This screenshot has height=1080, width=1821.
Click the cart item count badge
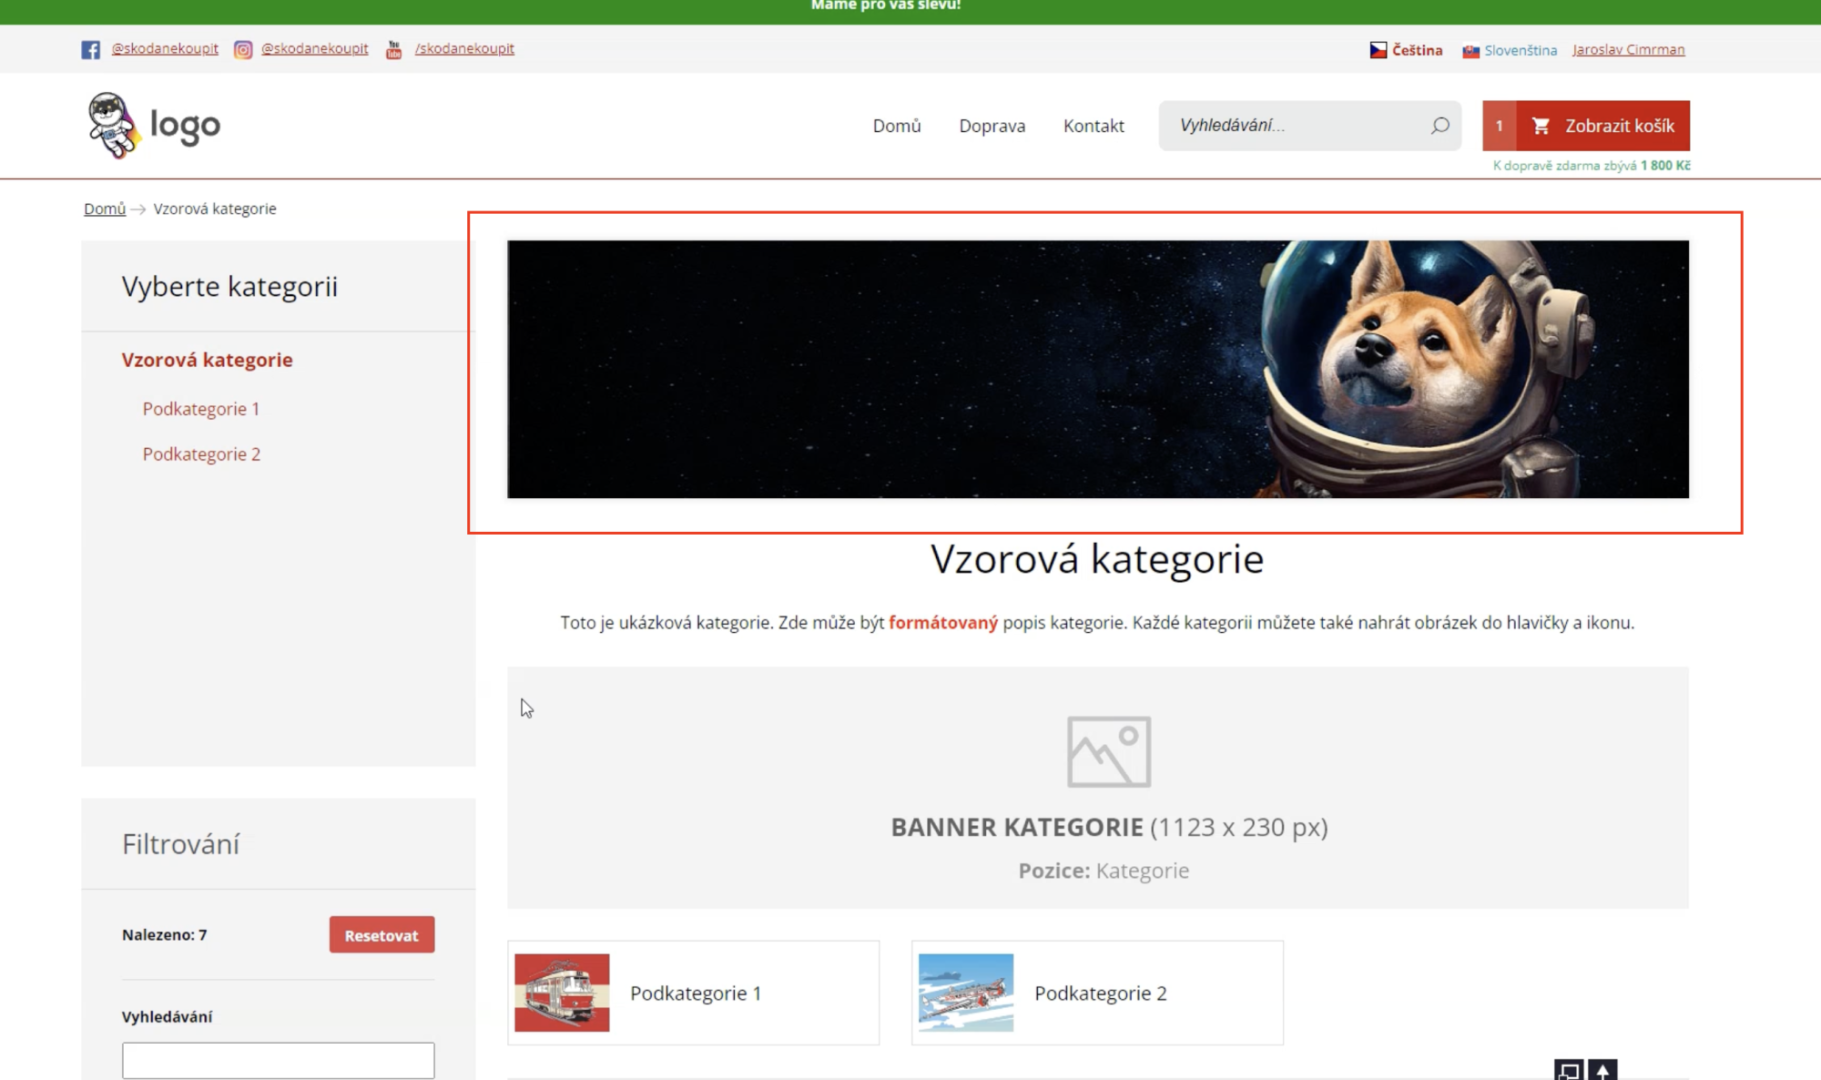pyautogui.click(x=1499, y=126)
